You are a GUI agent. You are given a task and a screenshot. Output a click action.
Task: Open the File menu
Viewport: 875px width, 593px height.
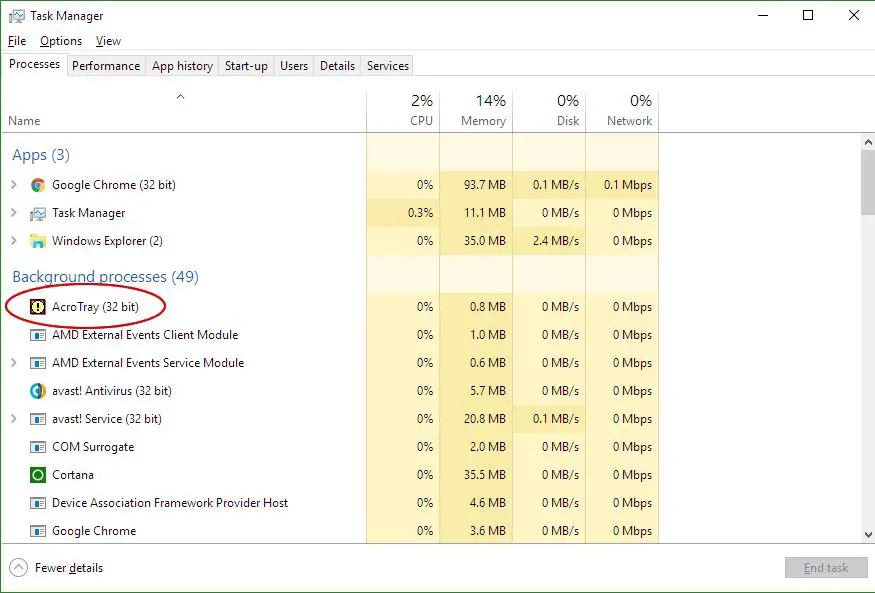17,41
